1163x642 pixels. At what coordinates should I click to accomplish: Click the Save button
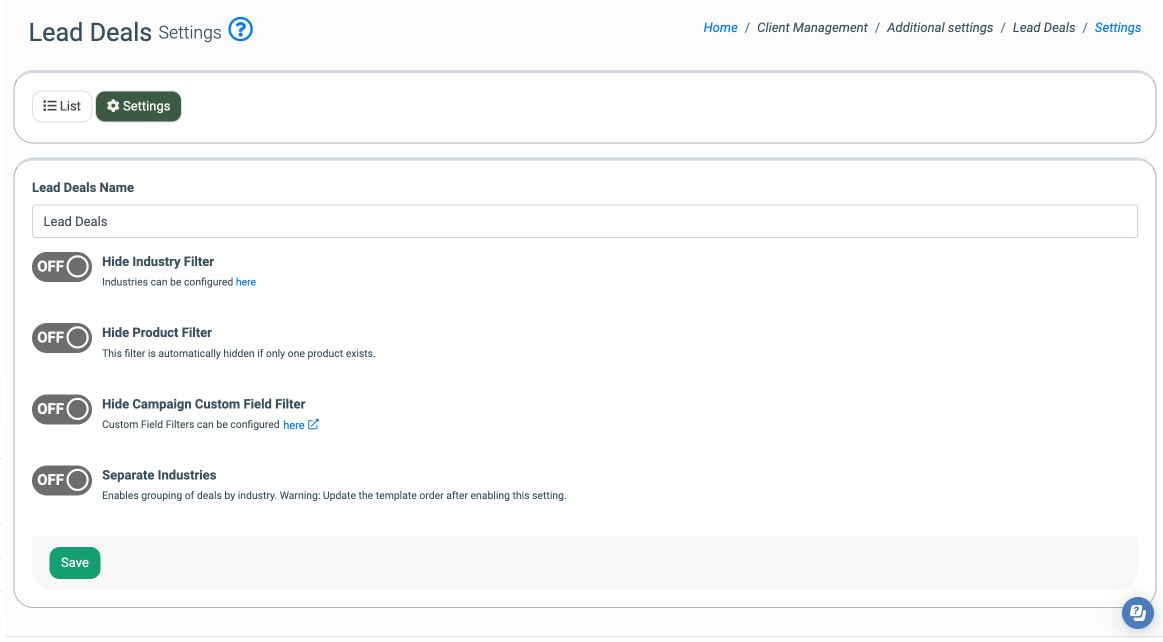click(x=75, y=563)
